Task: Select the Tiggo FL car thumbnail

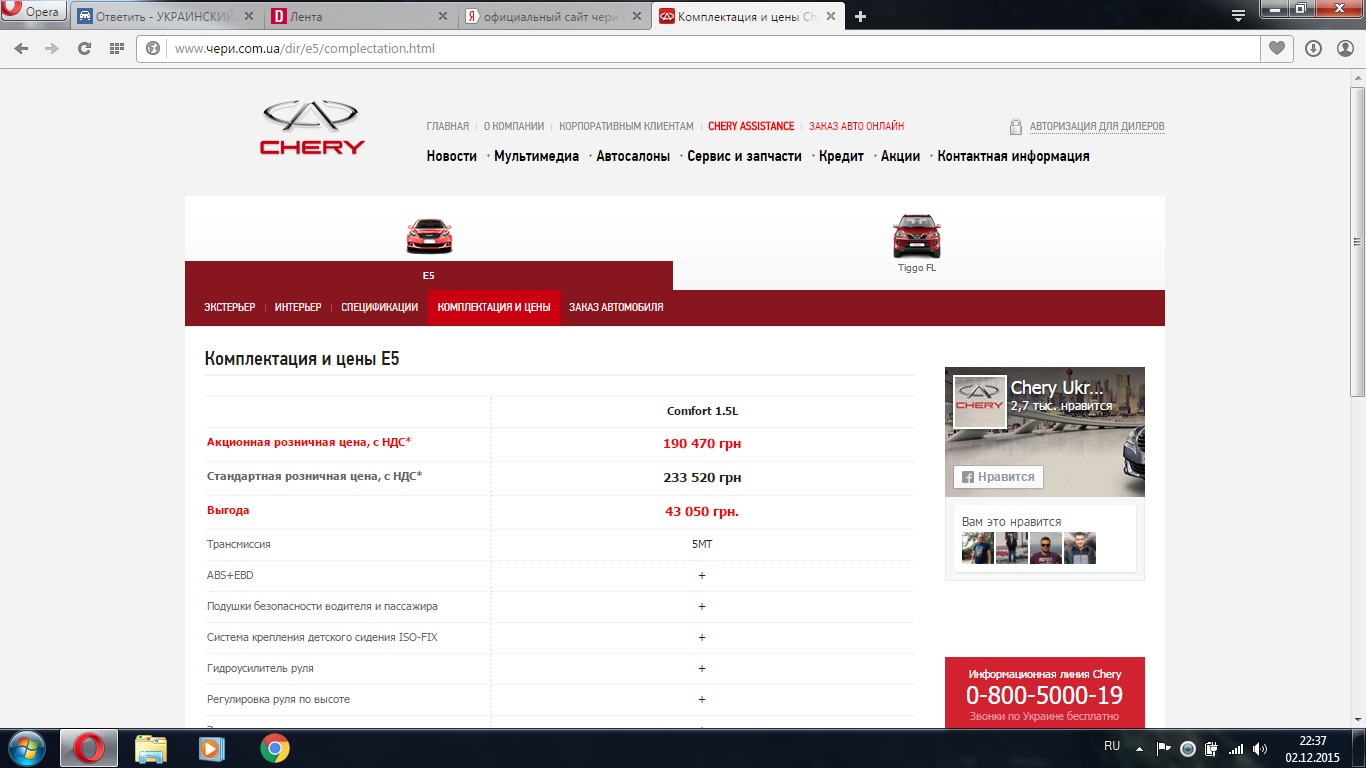Action: click(917, 236)
